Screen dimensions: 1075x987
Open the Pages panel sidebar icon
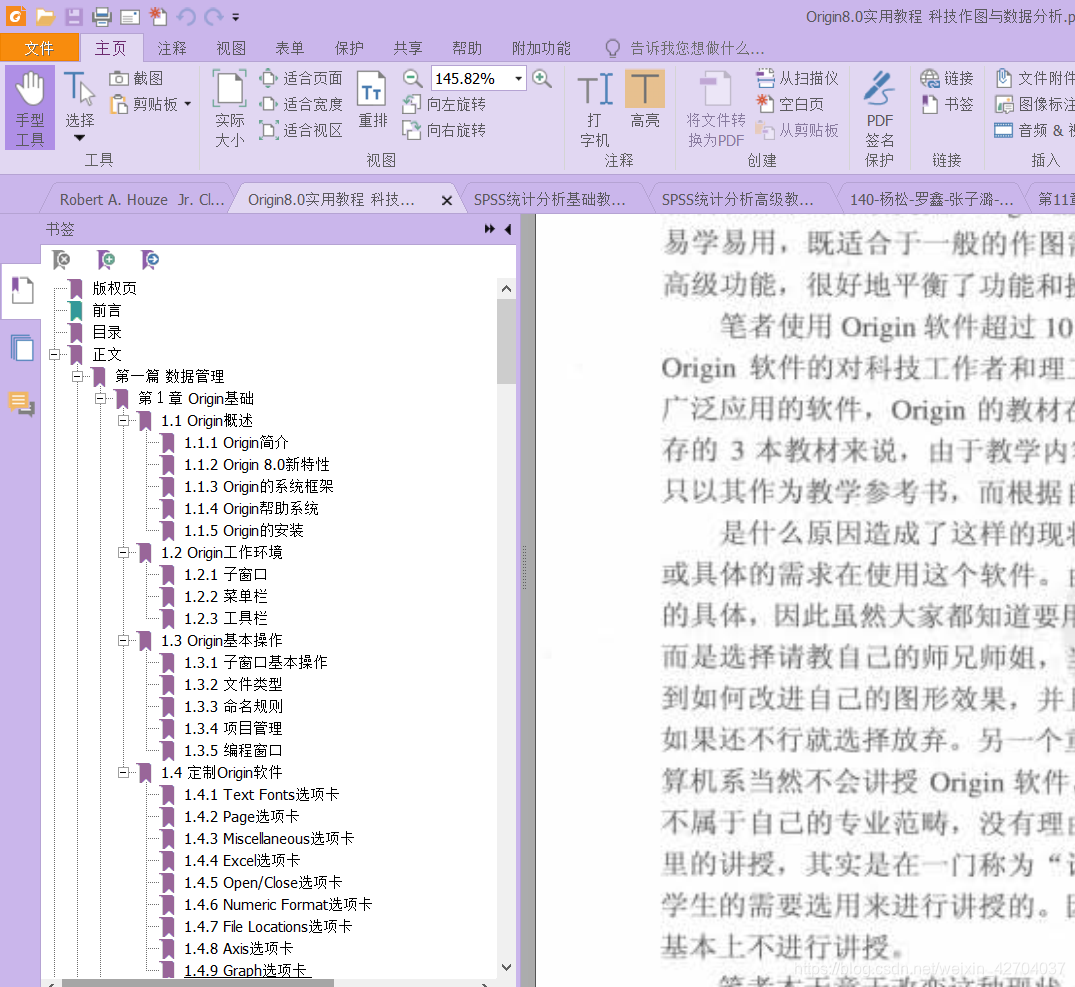click(x=22, y=348)
